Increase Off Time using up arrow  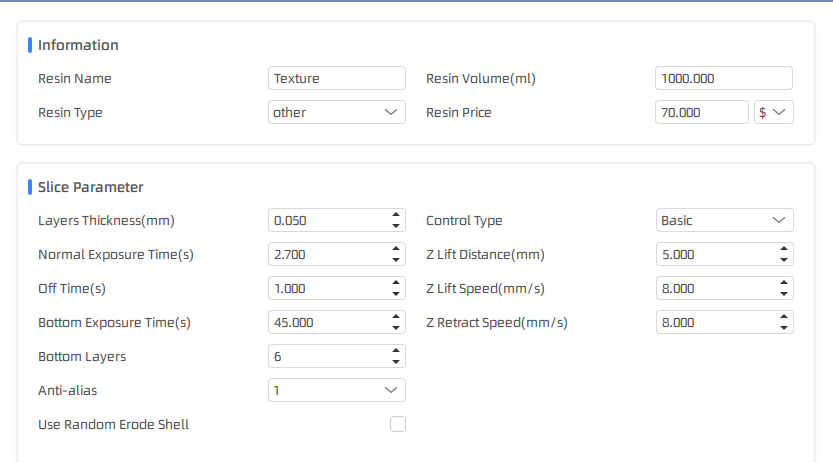(396, 282)
